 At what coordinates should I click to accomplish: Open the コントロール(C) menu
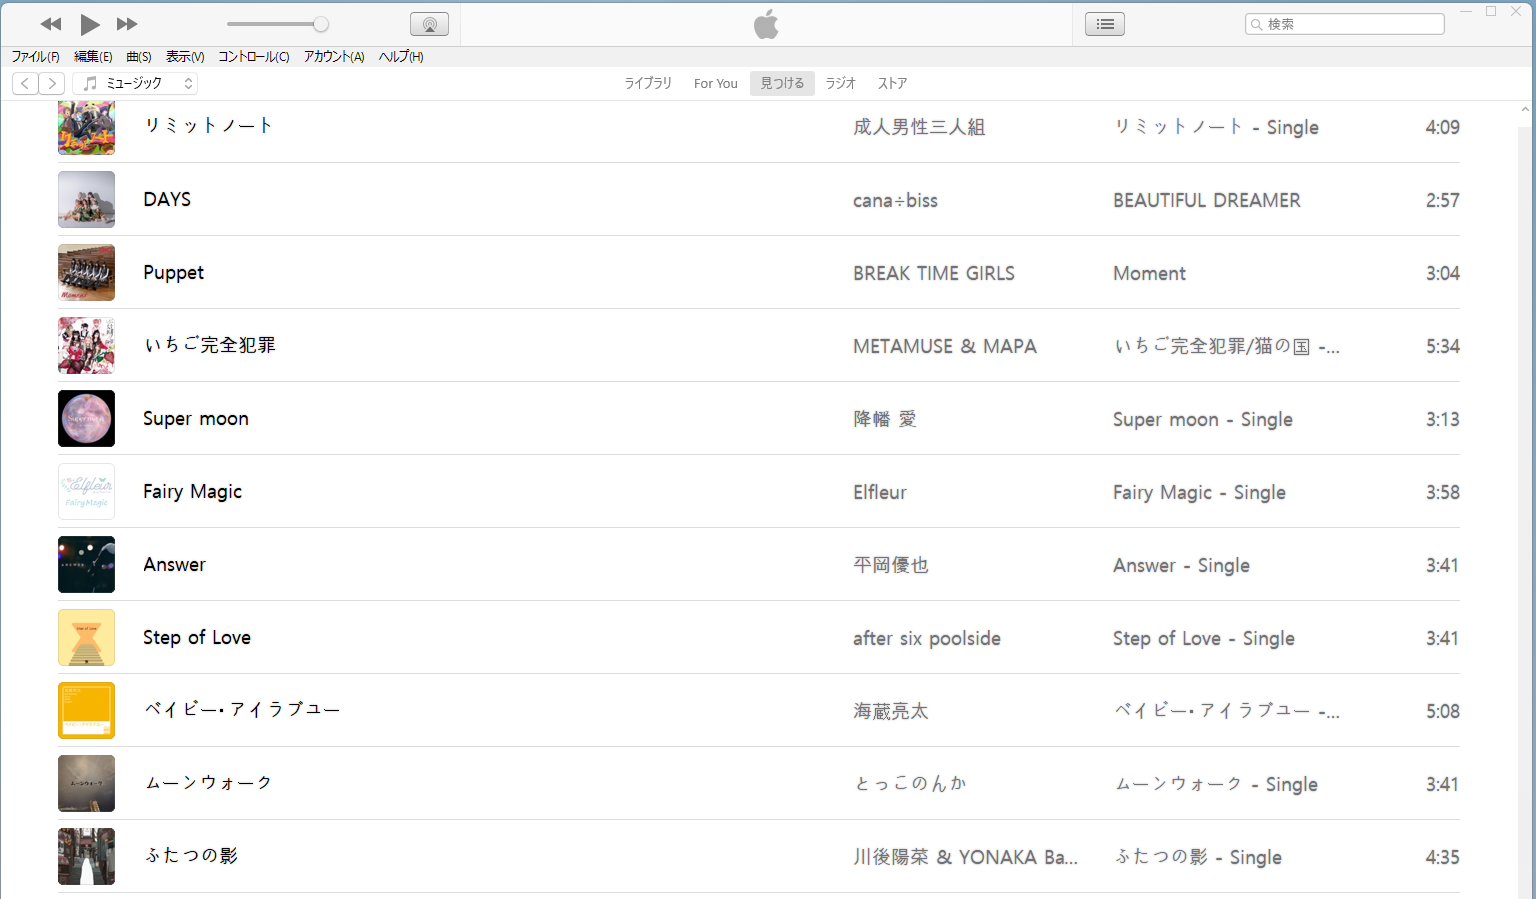click(254, 57)
